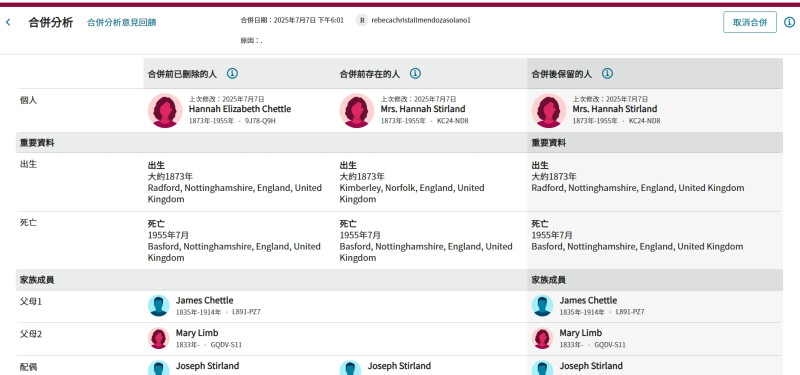Click Joseph Stirland avatar in 合併前存在的人 column
This screenshot has height=375, width=800.
pos(351,368)
